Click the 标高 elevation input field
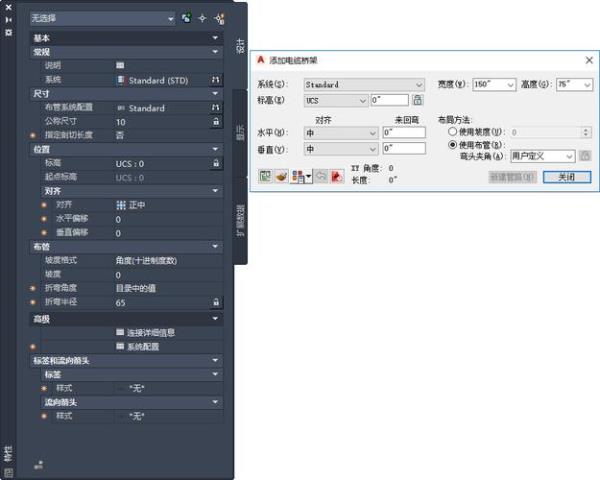Viewport: 600px width, 480px height. [x=390, y=100]
